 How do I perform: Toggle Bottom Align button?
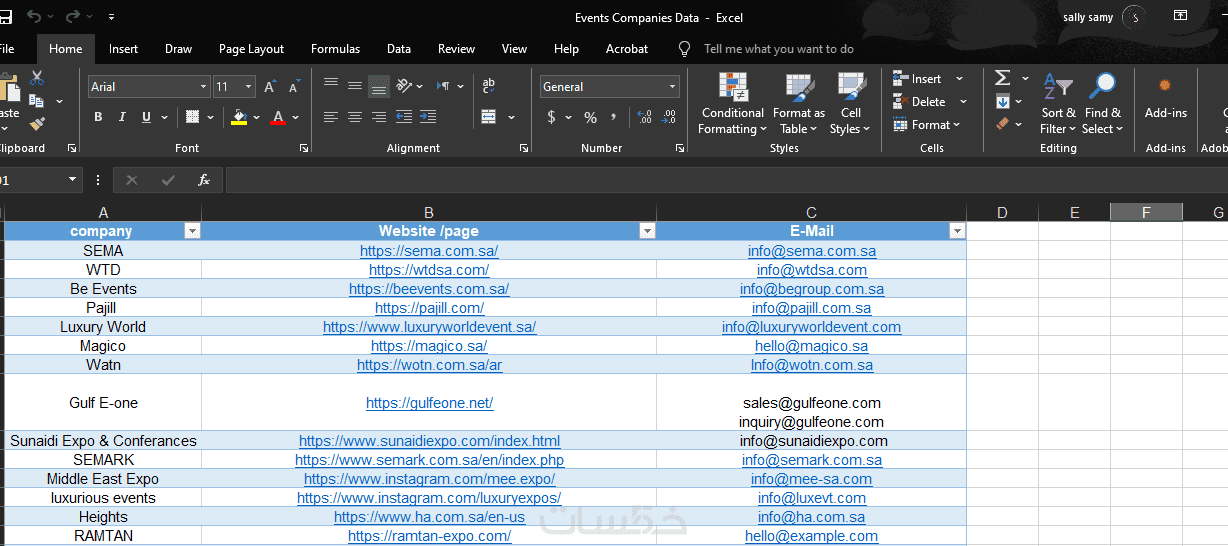pyautogui.click(x=379, y=86)
